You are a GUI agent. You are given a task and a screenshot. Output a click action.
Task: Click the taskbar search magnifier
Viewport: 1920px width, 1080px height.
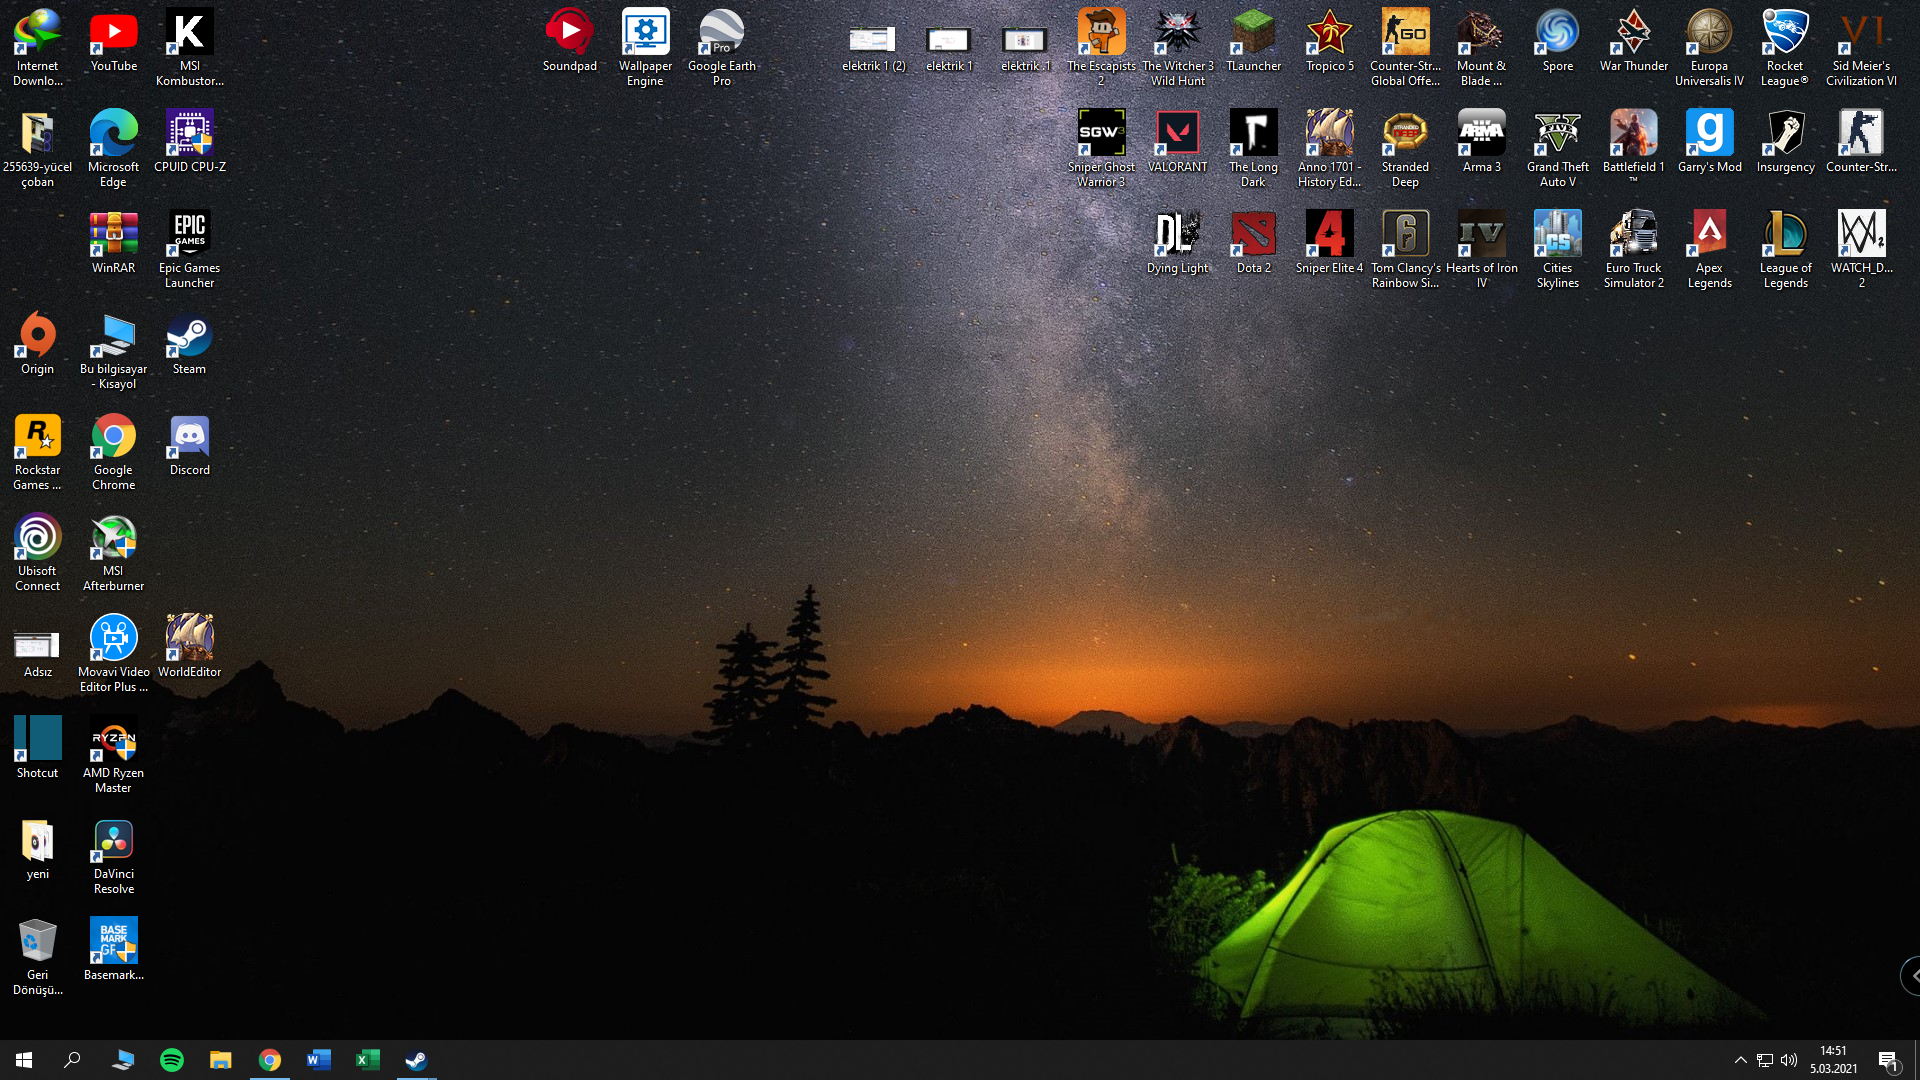pyautogui.click(x=72, y=1060)
